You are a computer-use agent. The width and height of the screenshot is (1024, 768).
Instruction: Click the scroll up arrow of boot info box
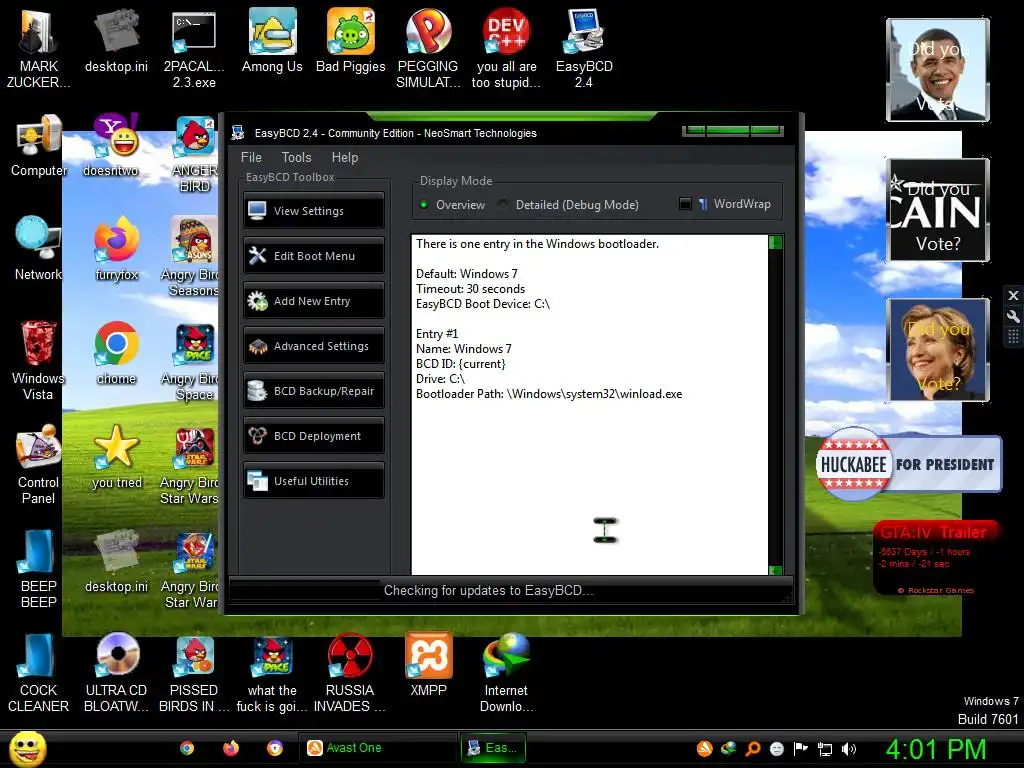coord(775,243)
